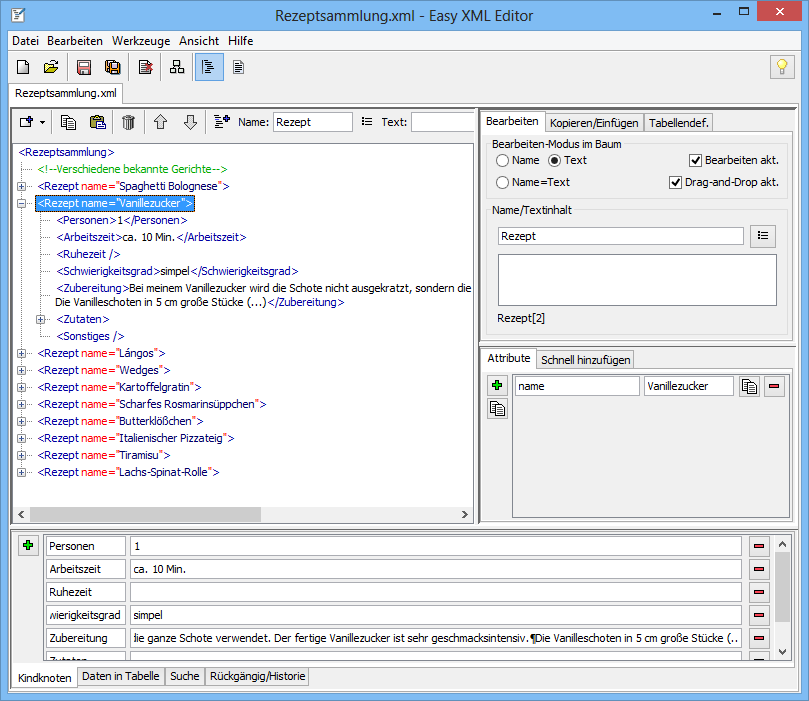This screenshot has height=701, width=809.
Task: Click green plus to add attribute
Action: click(497, 385)
